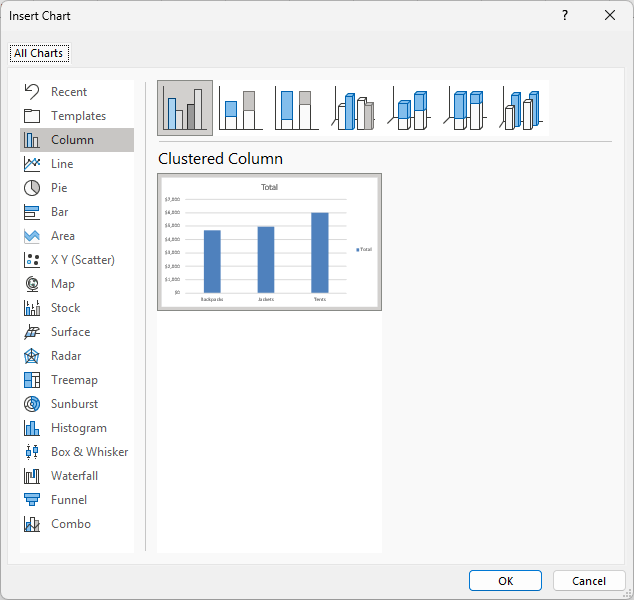
Task: Click the Clustered Column heading text
Action: pos(220,158)
